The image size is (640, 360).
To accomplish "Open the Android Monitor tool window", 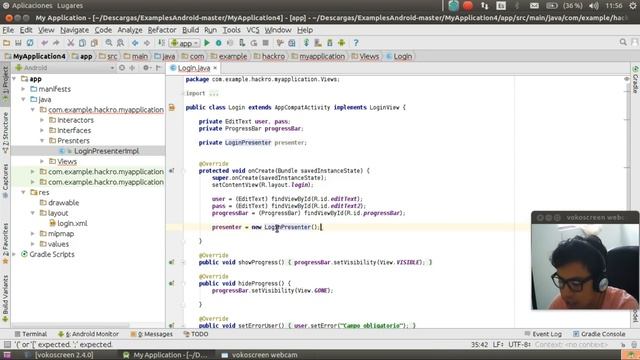I will 88,334.
